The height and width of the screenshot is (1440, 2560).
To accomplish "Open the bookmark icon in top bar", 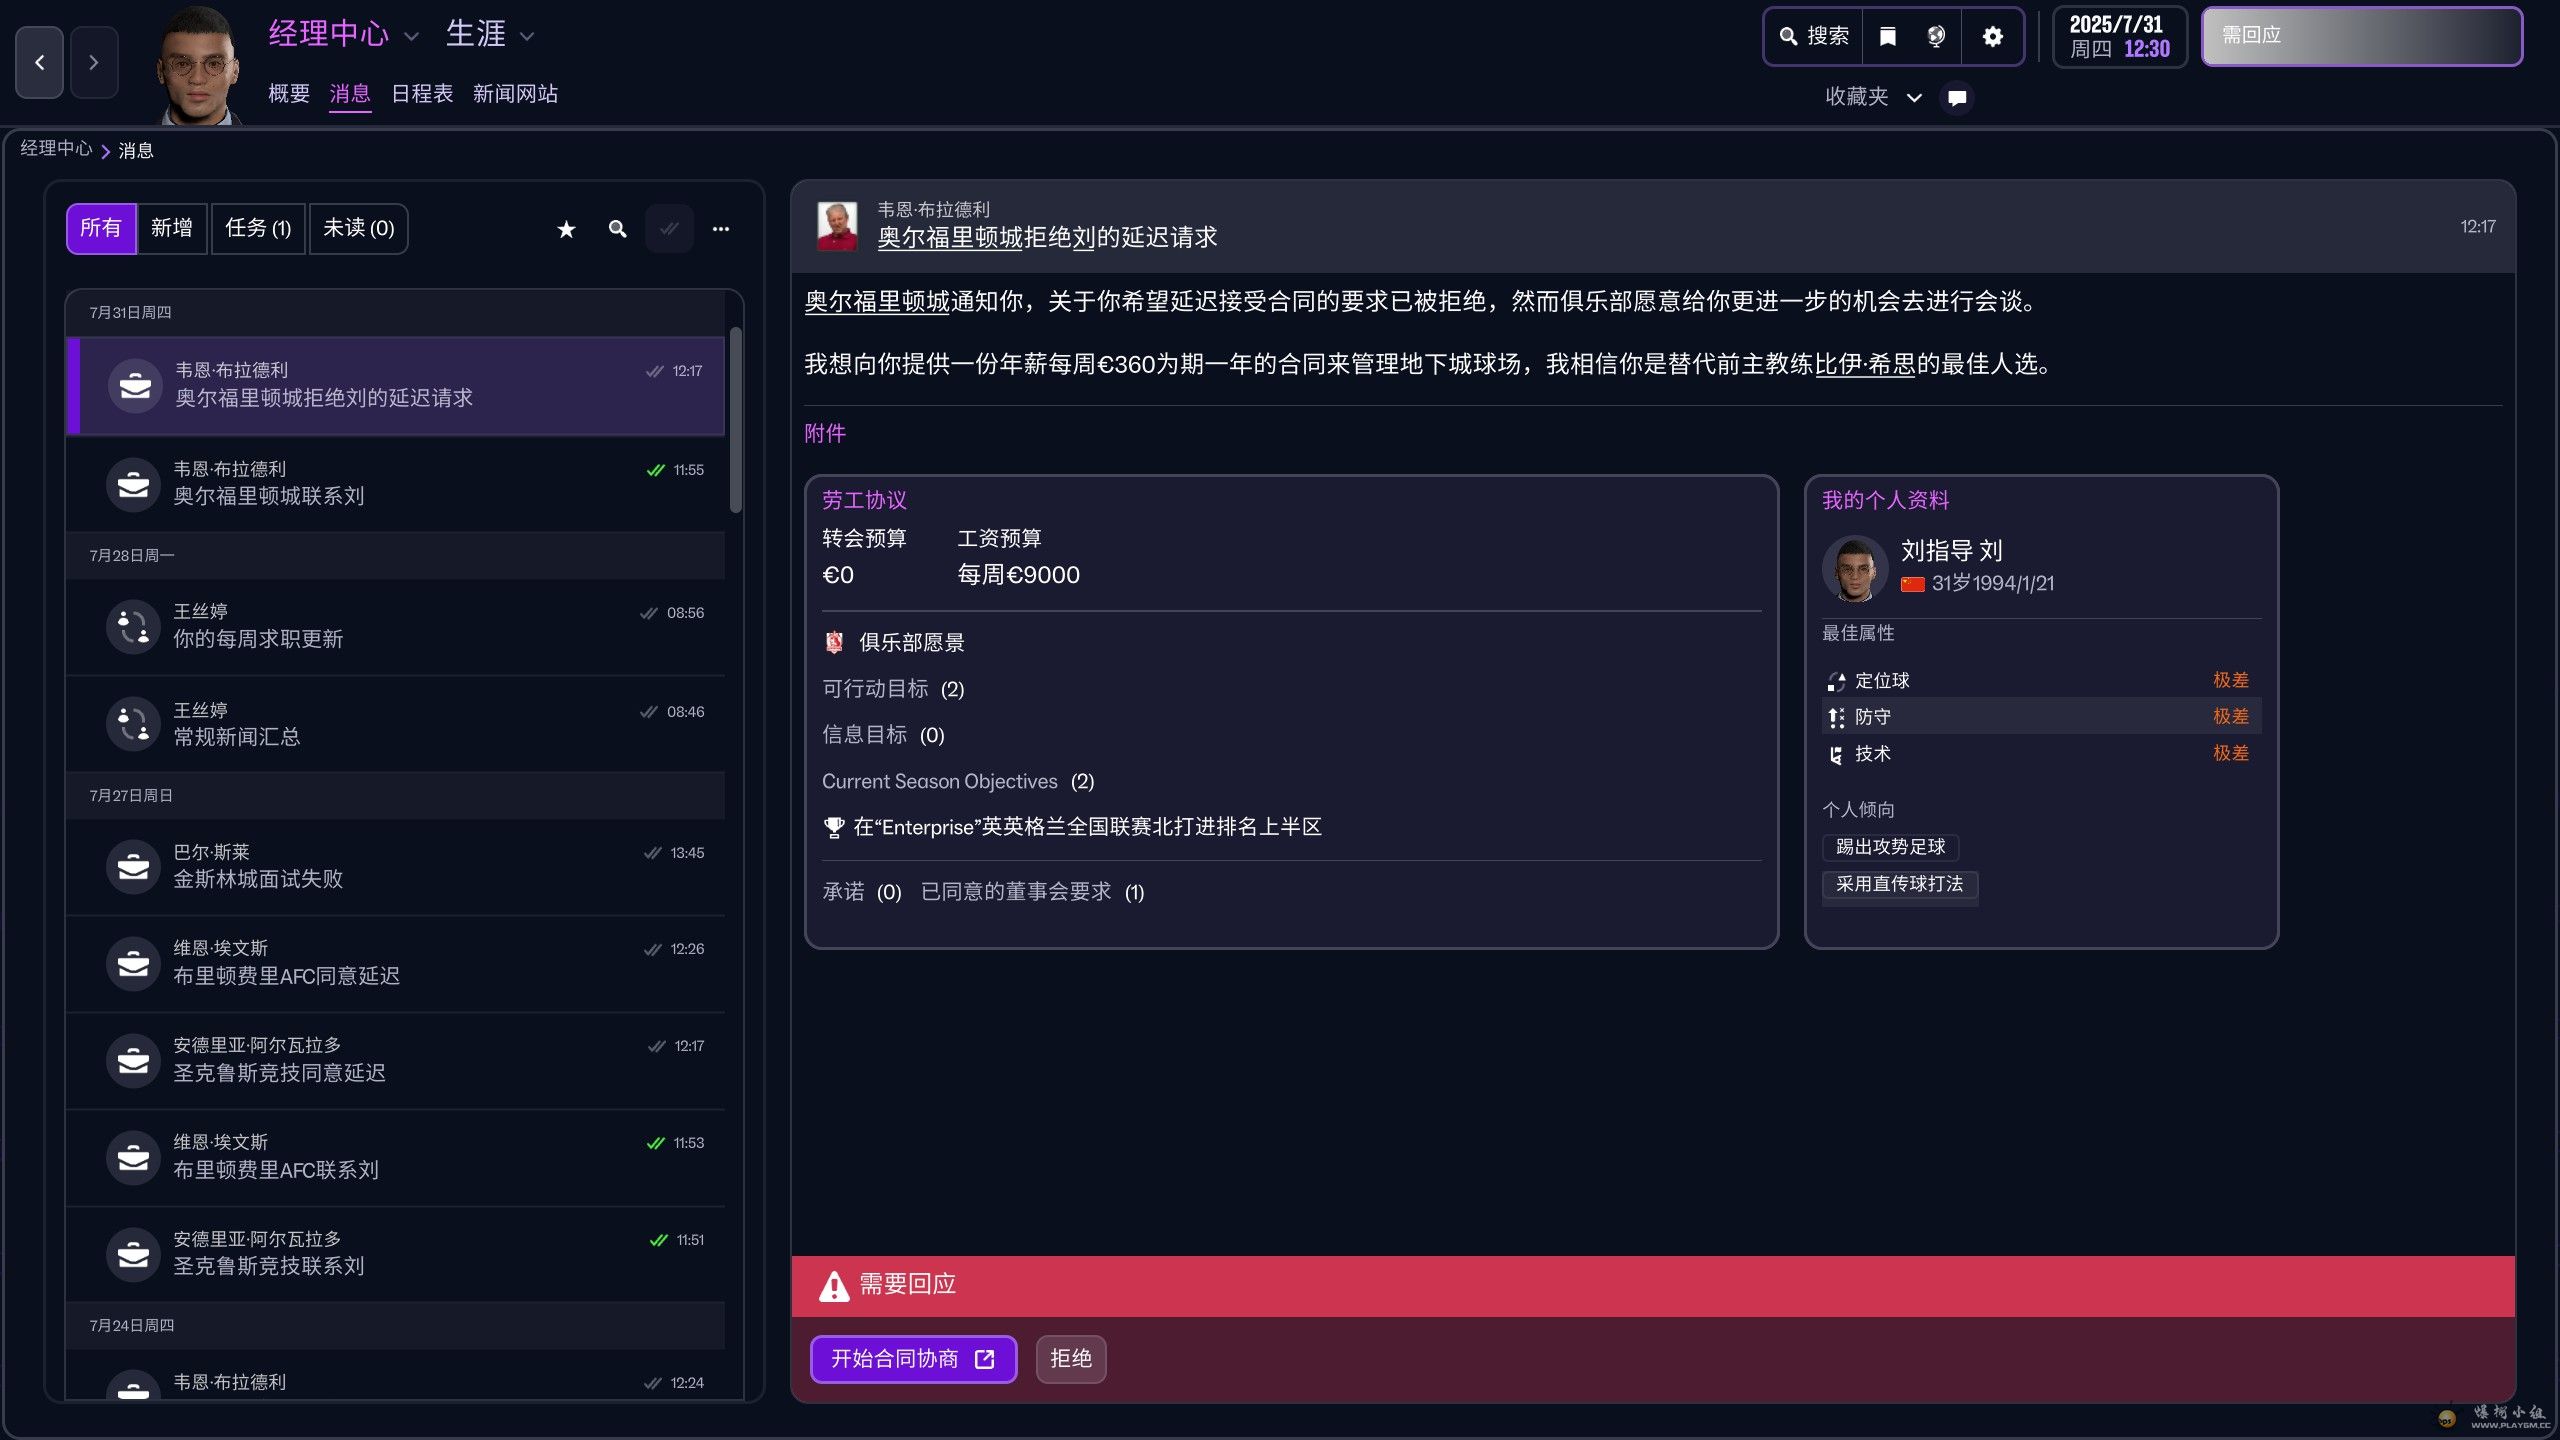I will click(x=1887, y=37).
